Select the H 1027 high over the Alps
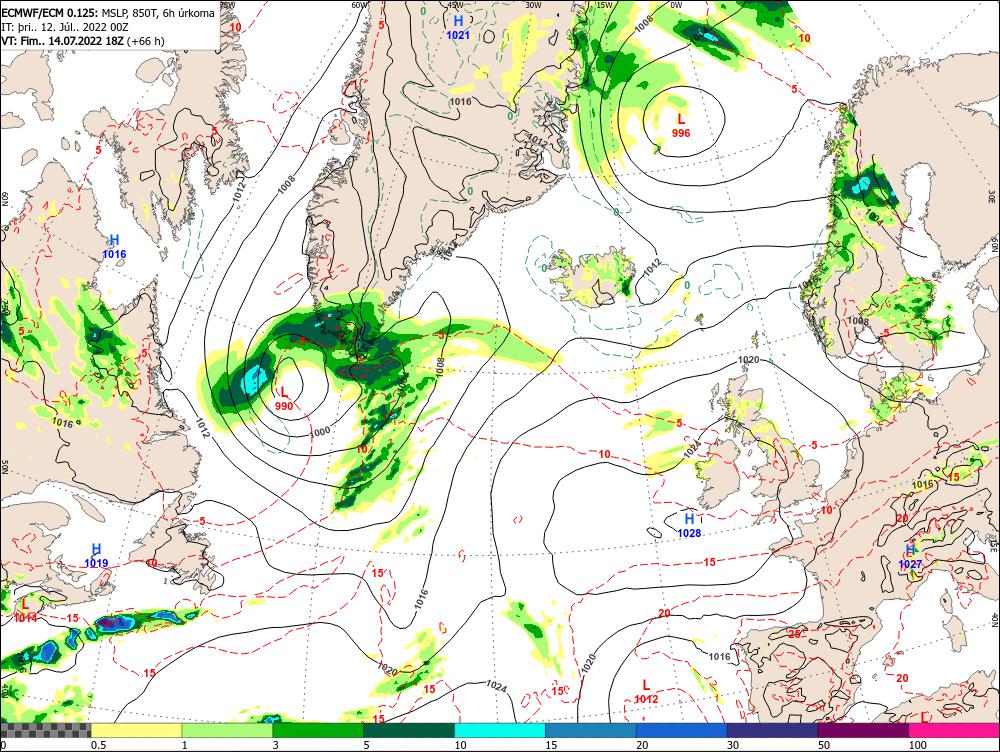The width and height of the screenshot is (1000, 752). click(910, 557)
